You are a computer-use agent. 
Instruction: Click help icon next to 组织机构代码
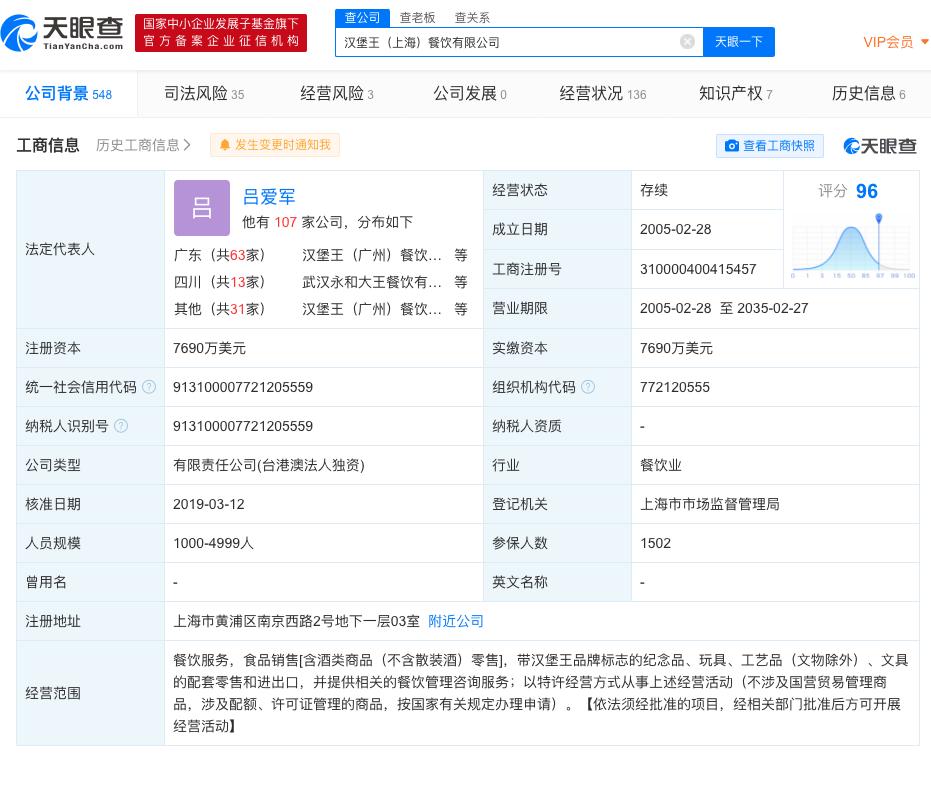coord(588,387)
